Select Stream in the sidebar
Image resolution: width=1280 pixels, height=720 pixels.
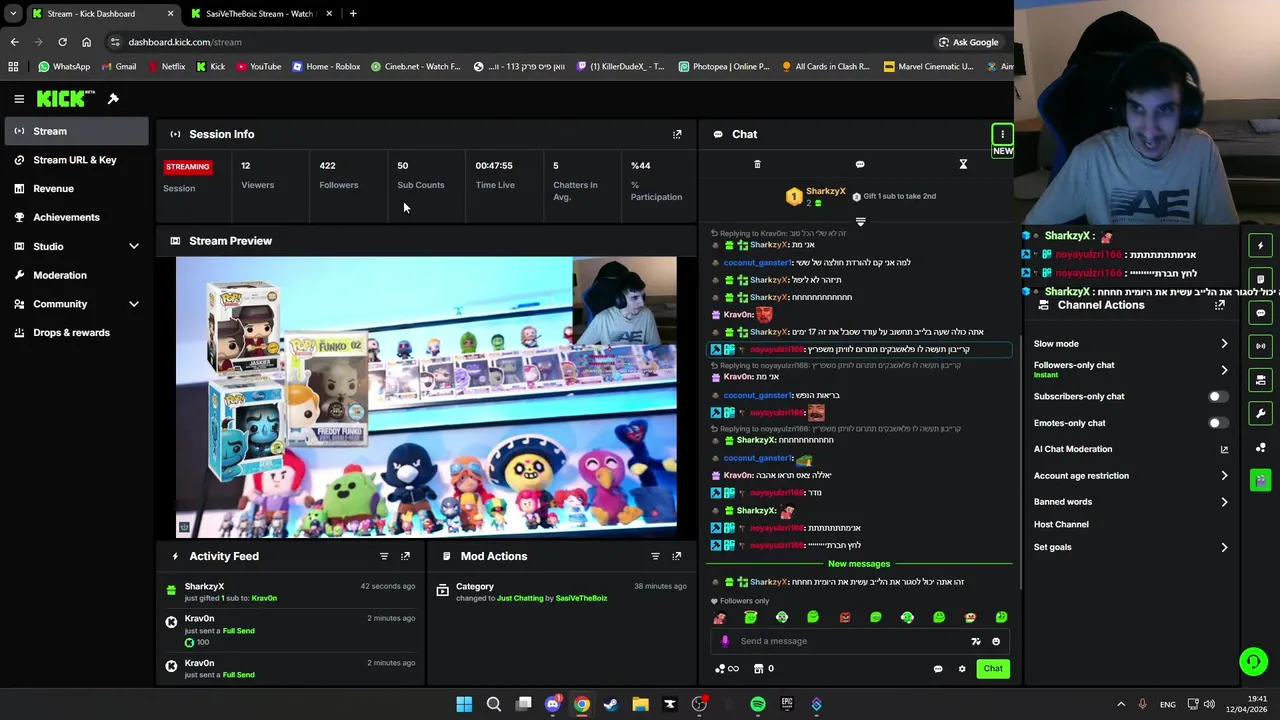(76, 131)
